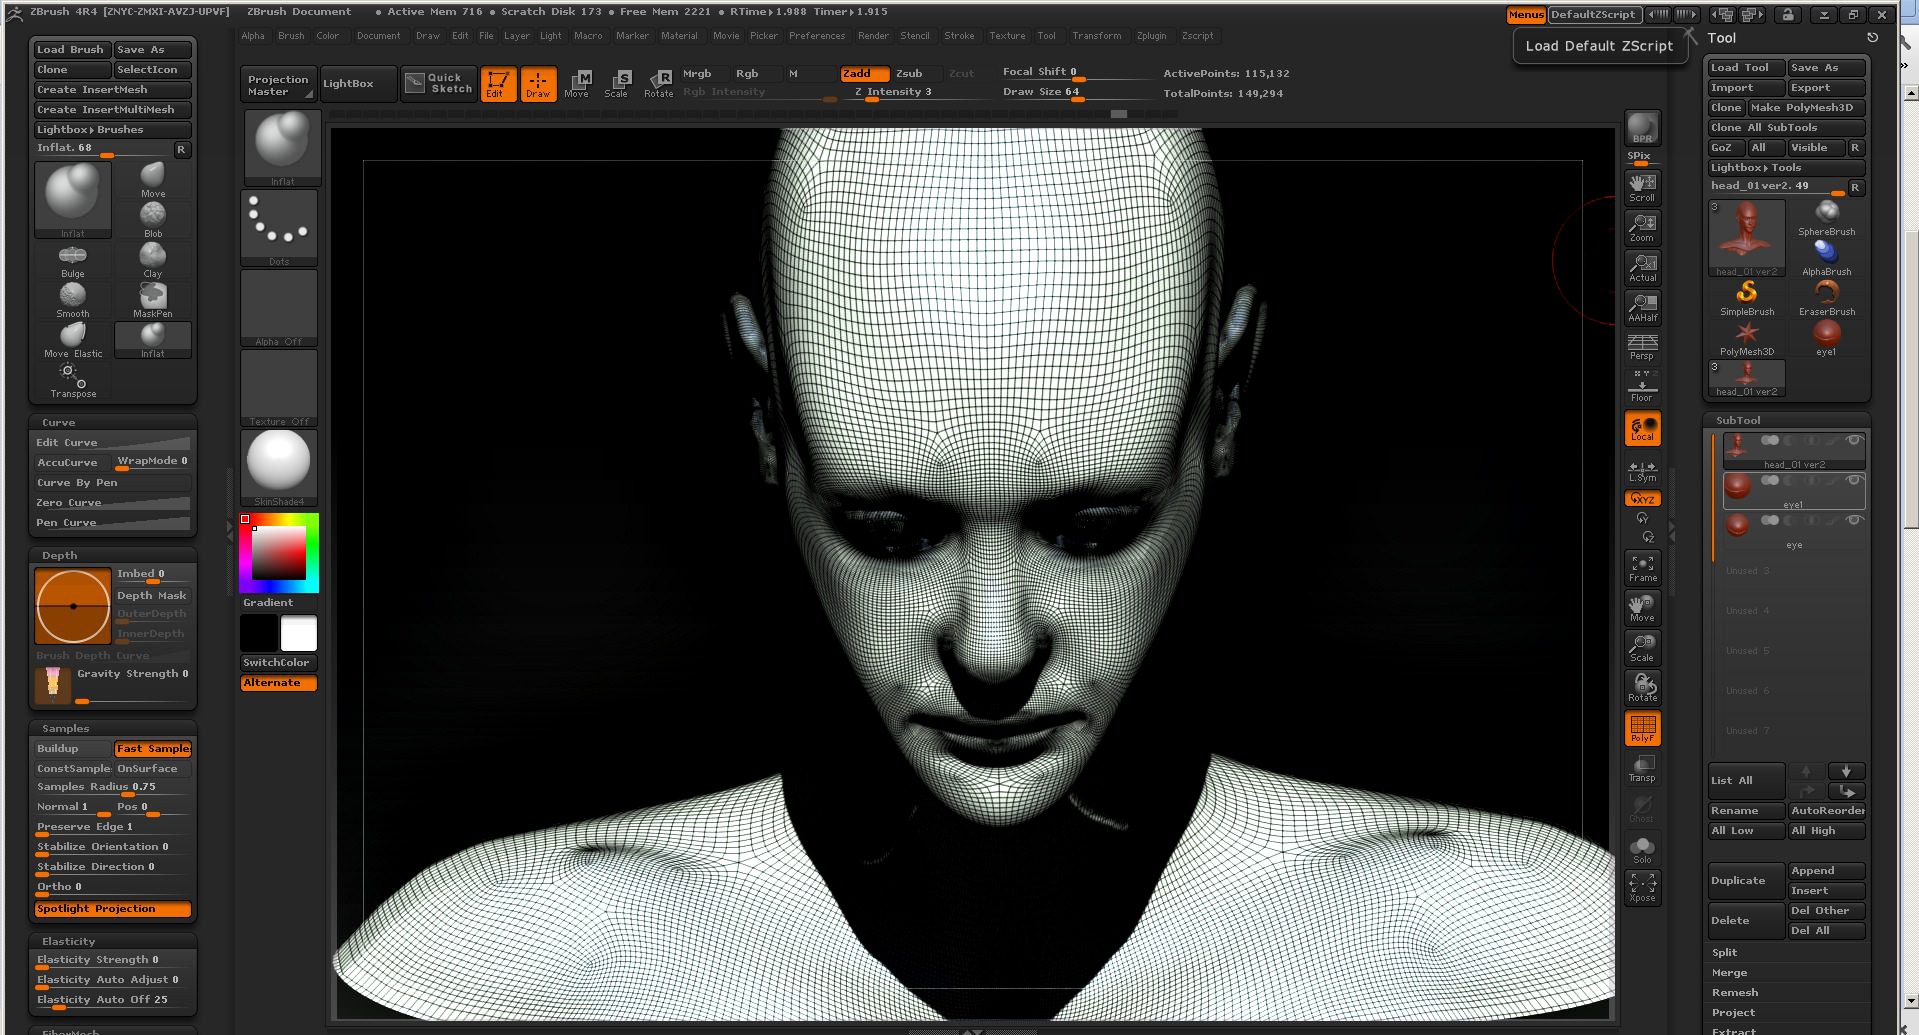Select the Clay brush icon
The width and height of the screenshot is (1919, 1035).
pyautogui.click(x=152, y=258)
